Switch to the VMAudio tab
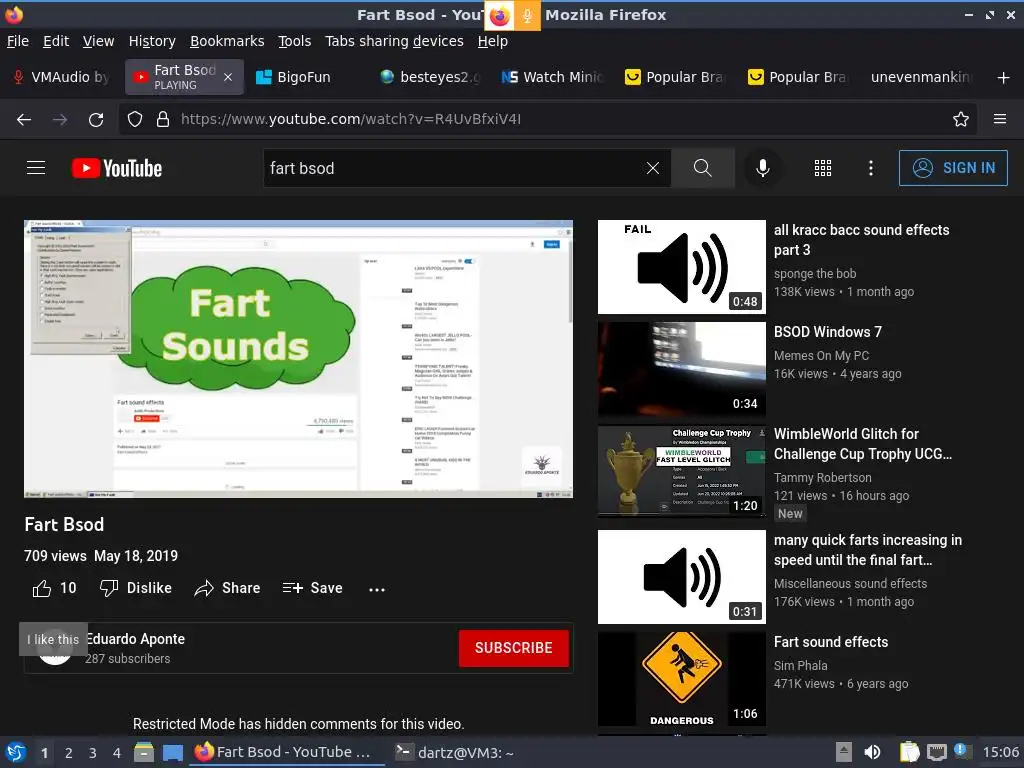Viewport: 1024px width, 768px height. click(62, 77)
